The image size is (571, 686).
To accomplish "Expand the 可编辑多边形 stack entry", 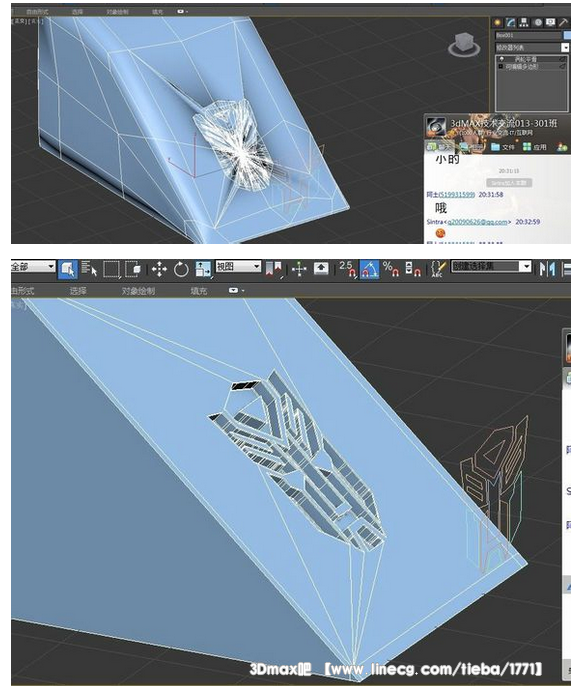I will 501,66.
